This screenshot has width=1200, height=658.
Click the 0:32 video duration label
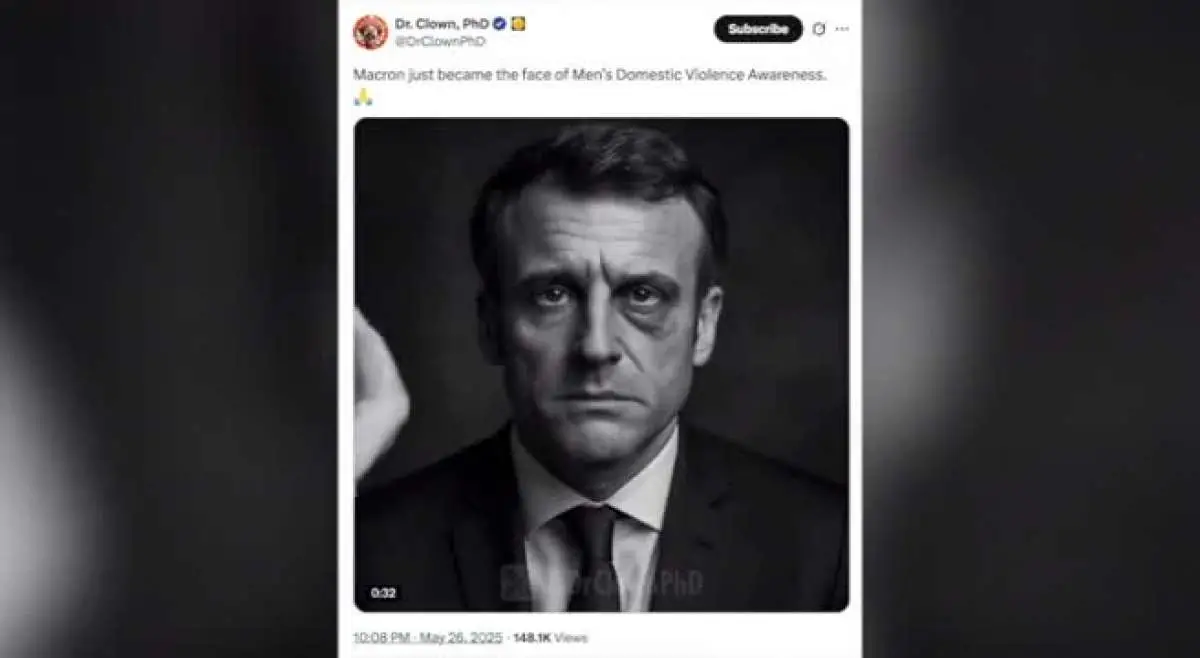(383, 593)
